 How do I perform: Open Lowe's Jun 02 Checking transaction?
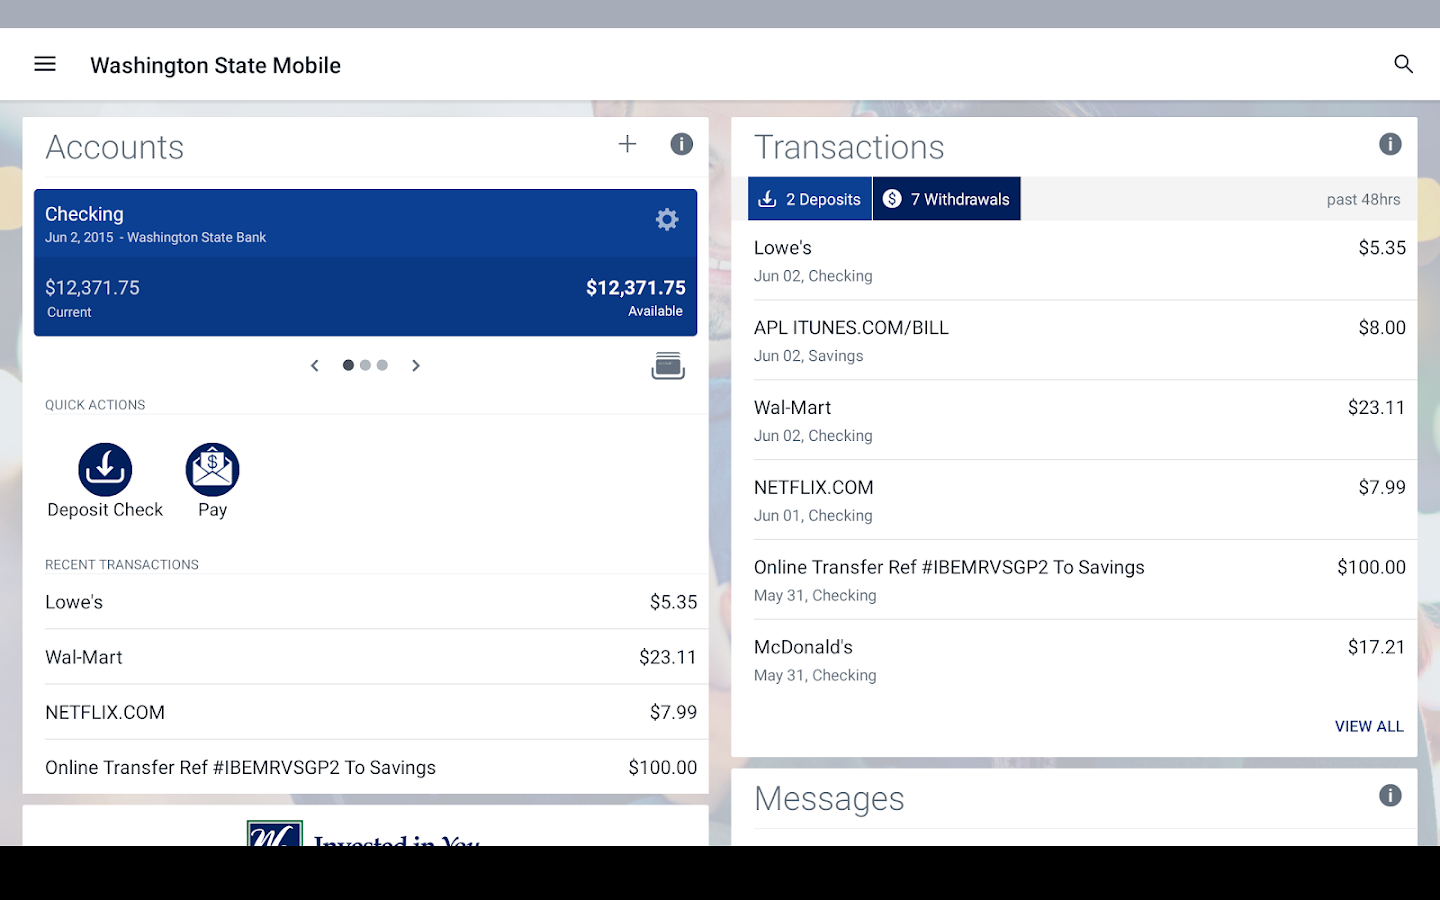pos(1080,261)
